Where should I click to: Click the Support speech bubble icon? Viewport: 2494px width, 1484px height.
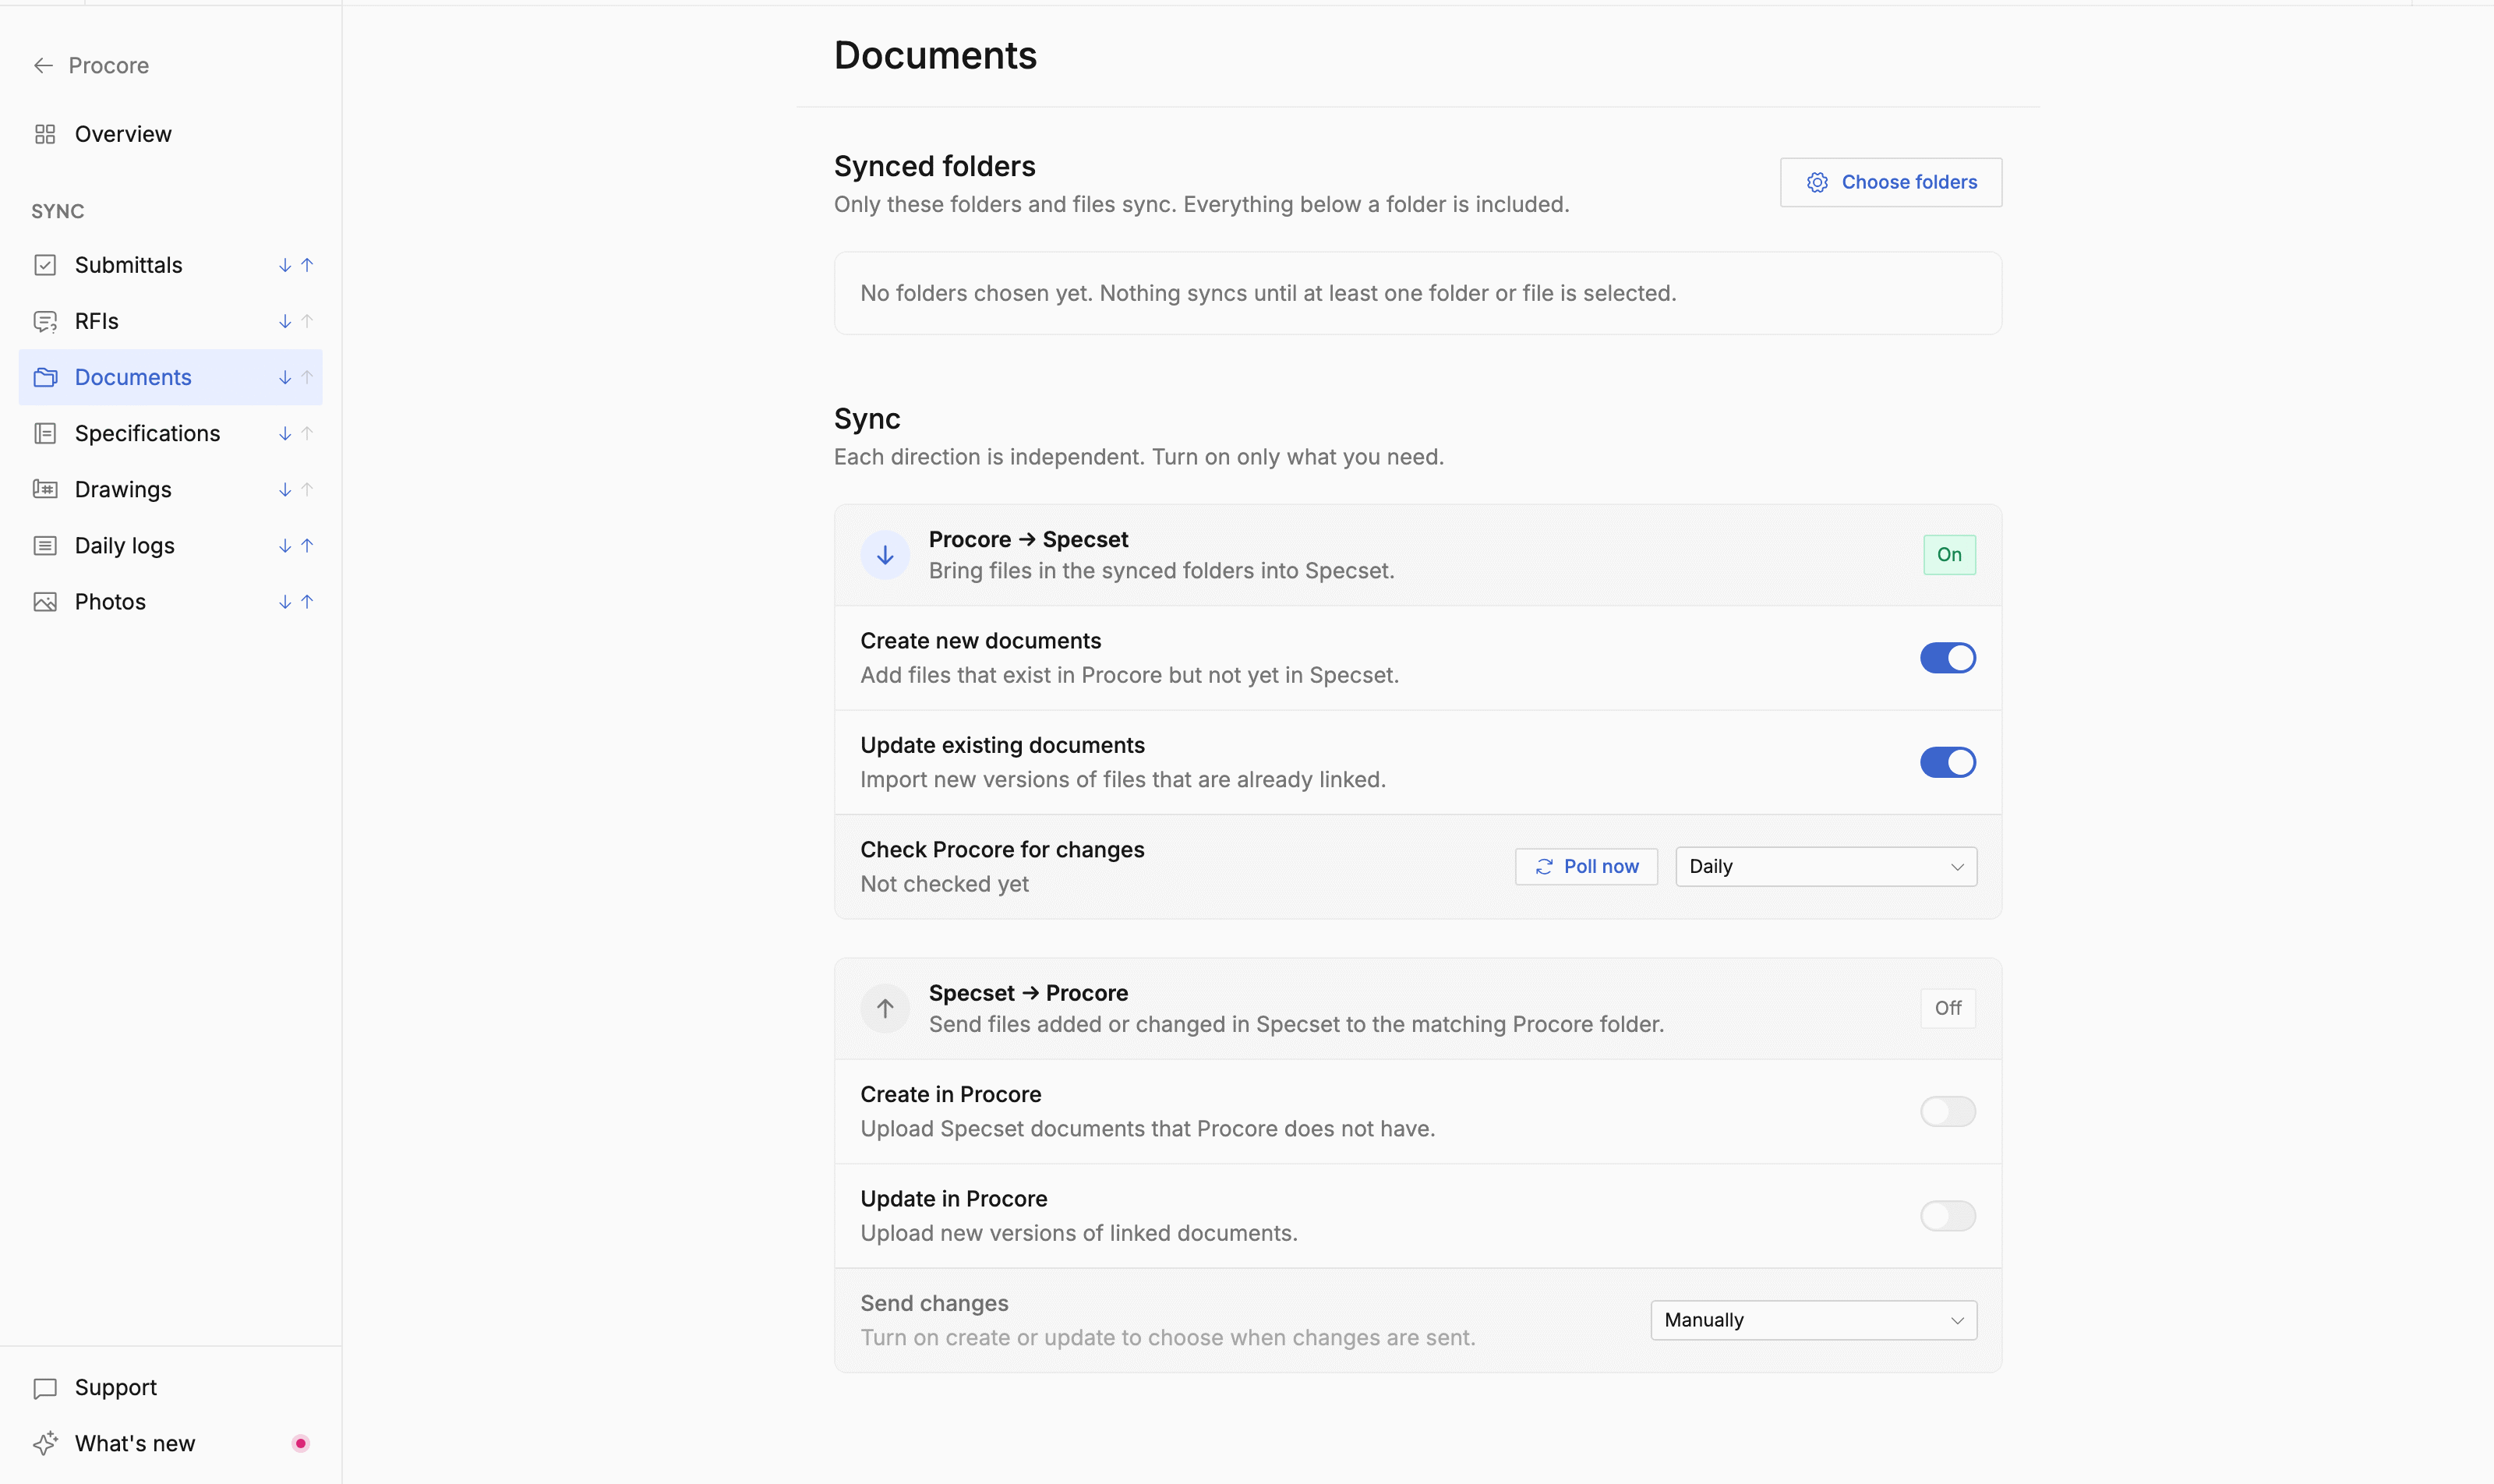[x=45, y=1388]
